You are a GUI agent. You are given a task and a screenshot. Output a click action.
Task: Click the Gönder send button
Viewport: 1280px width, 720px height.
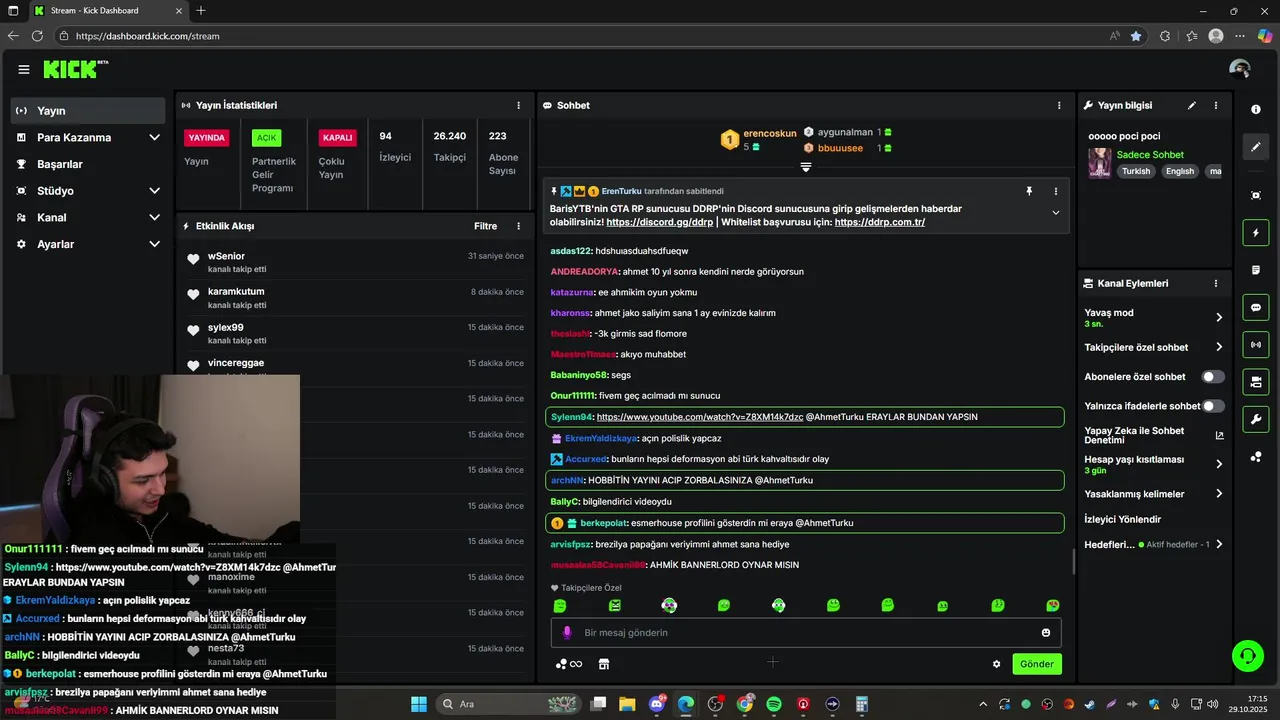click(x=1037, y=664)
